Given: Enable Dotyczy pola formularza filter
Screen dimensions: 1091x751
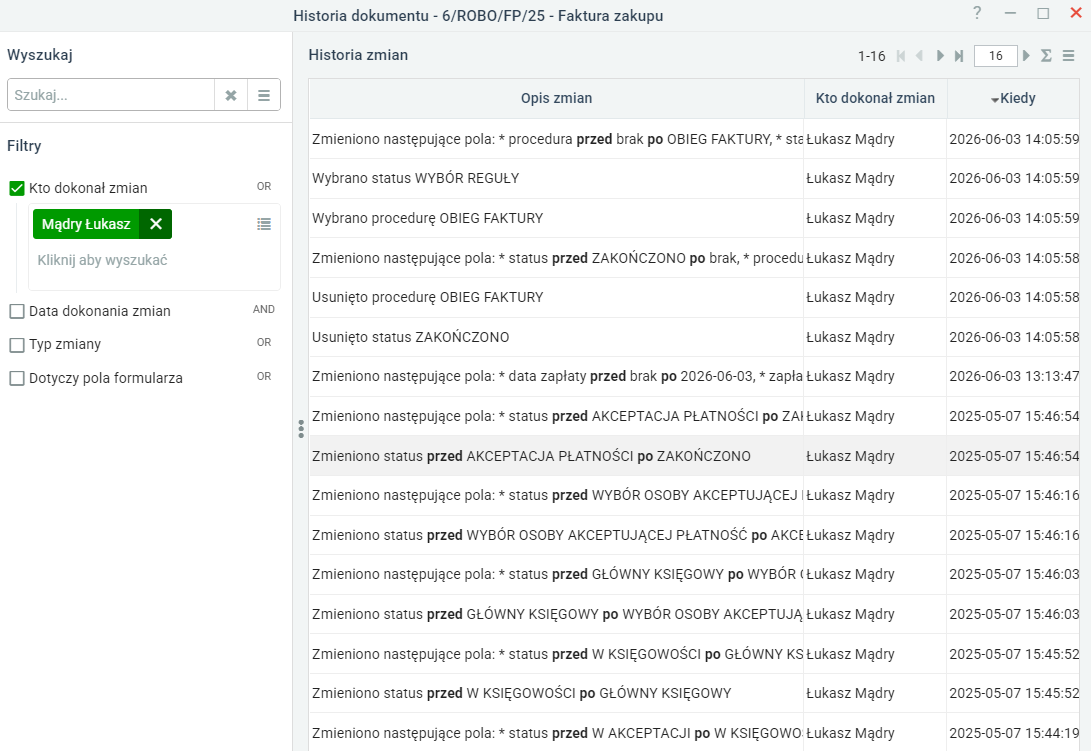Looking at the screenshot, I should (17, 378).
